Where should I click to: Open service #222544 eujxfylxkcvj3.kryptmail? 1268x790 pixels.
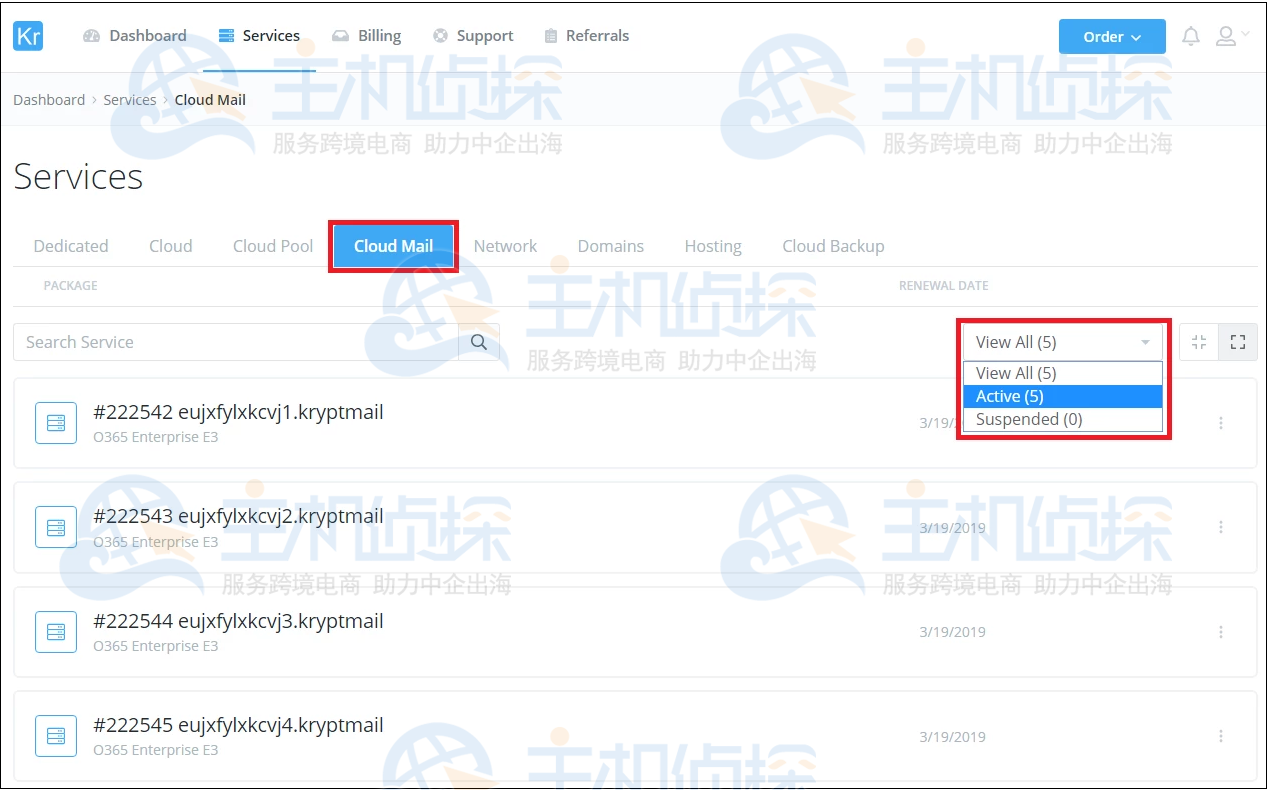[238, 621]
